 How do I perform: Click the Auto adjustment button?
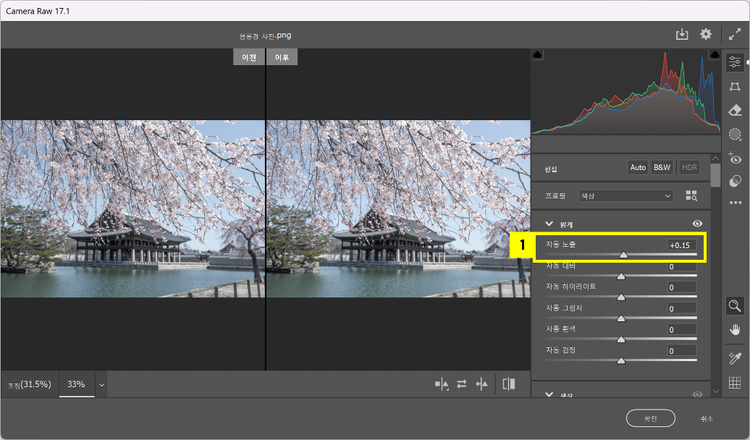click(637, 167)
